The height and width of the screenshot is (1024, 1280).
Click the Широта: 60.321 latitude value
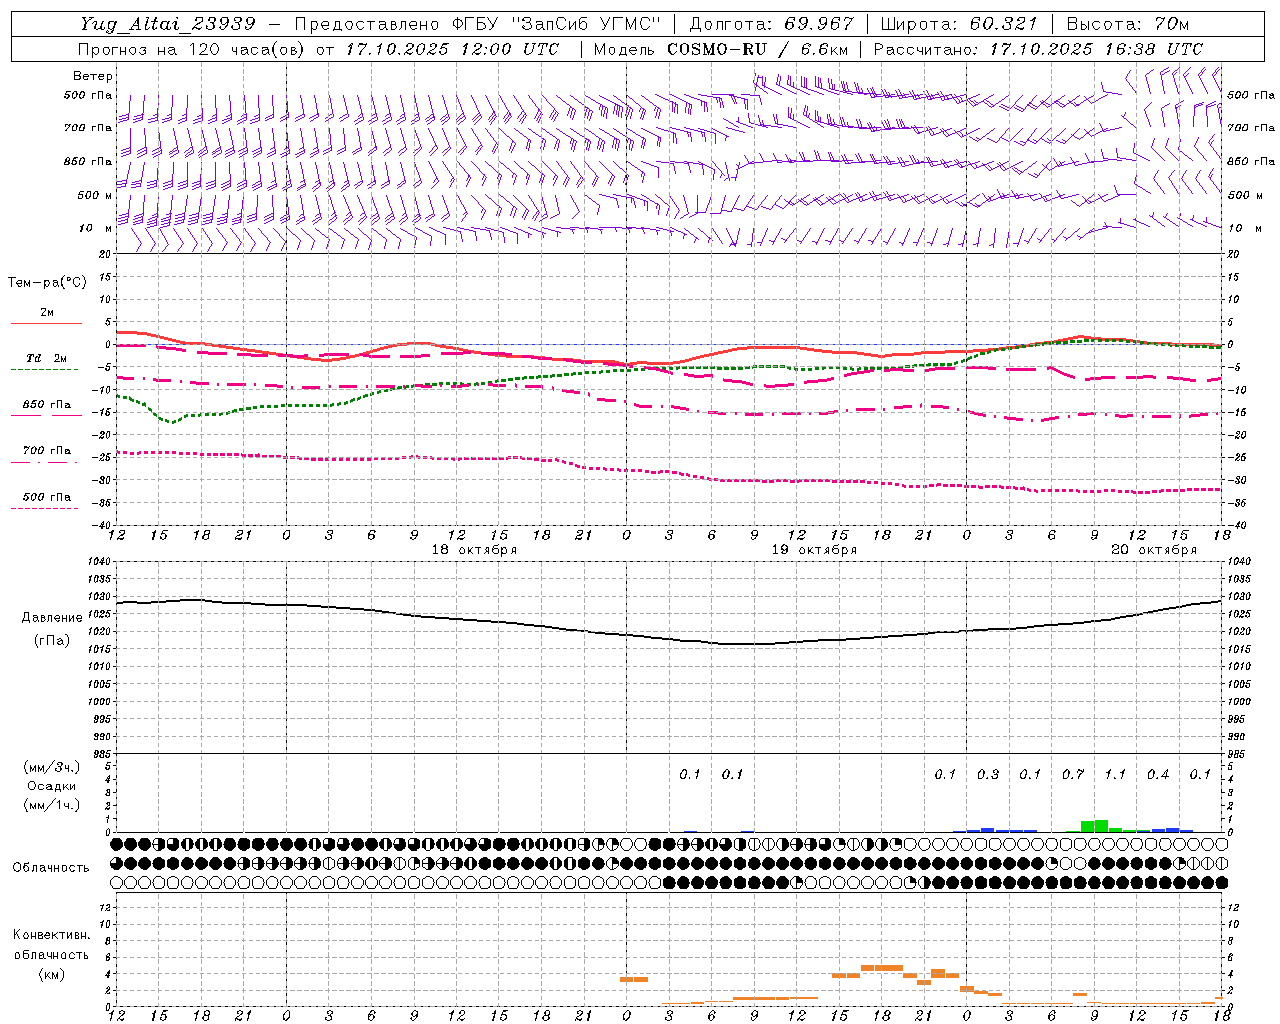click(959, 23)
